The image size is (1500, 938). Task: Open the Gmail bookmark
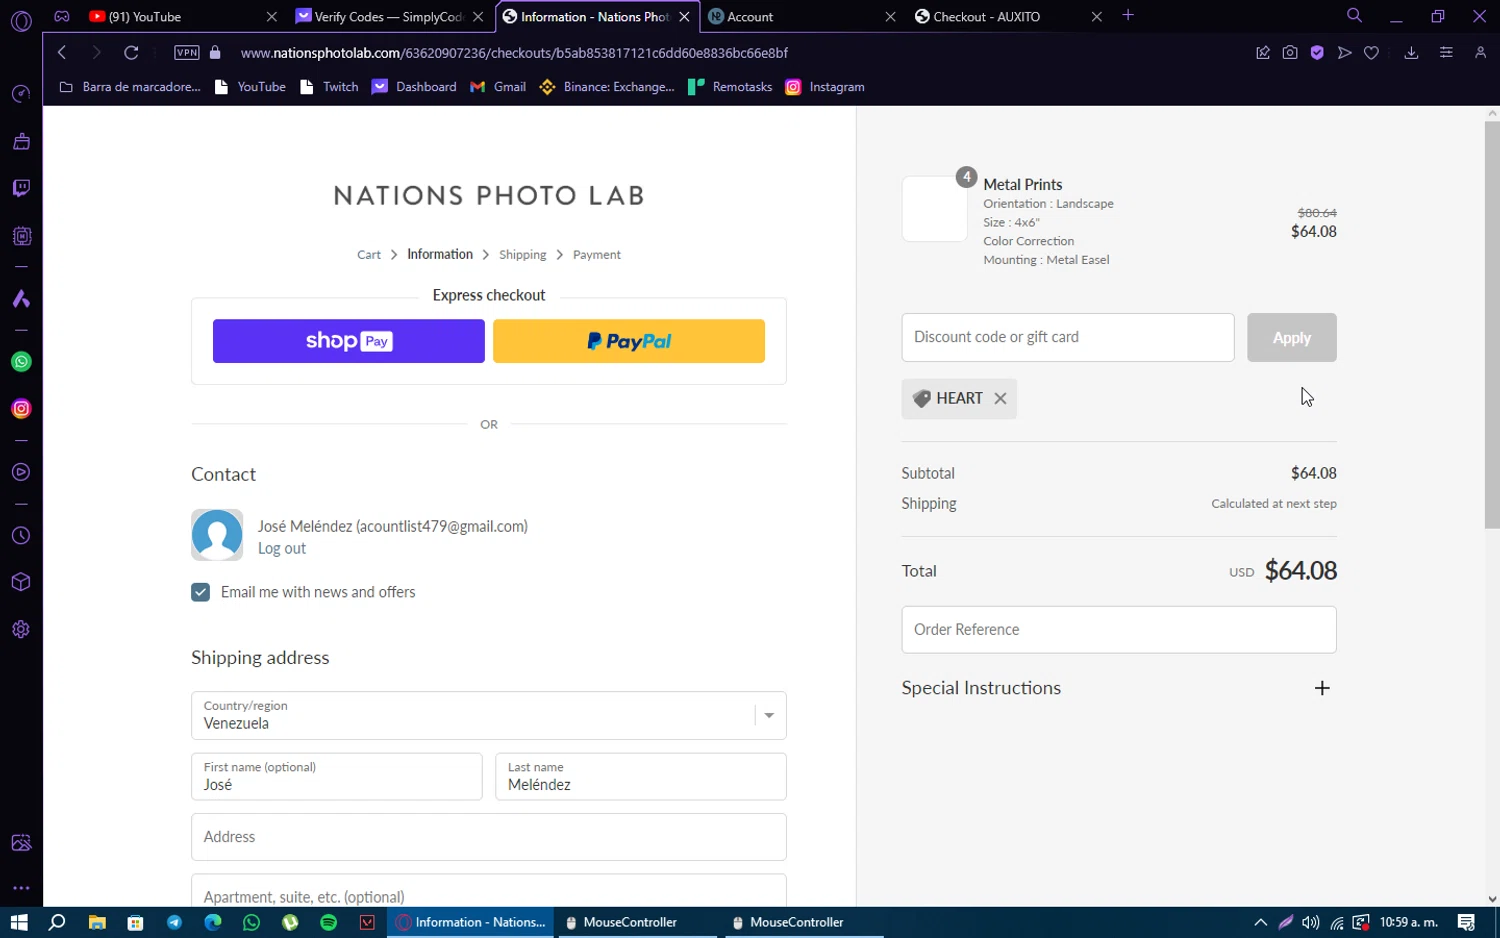click(498, 87)
